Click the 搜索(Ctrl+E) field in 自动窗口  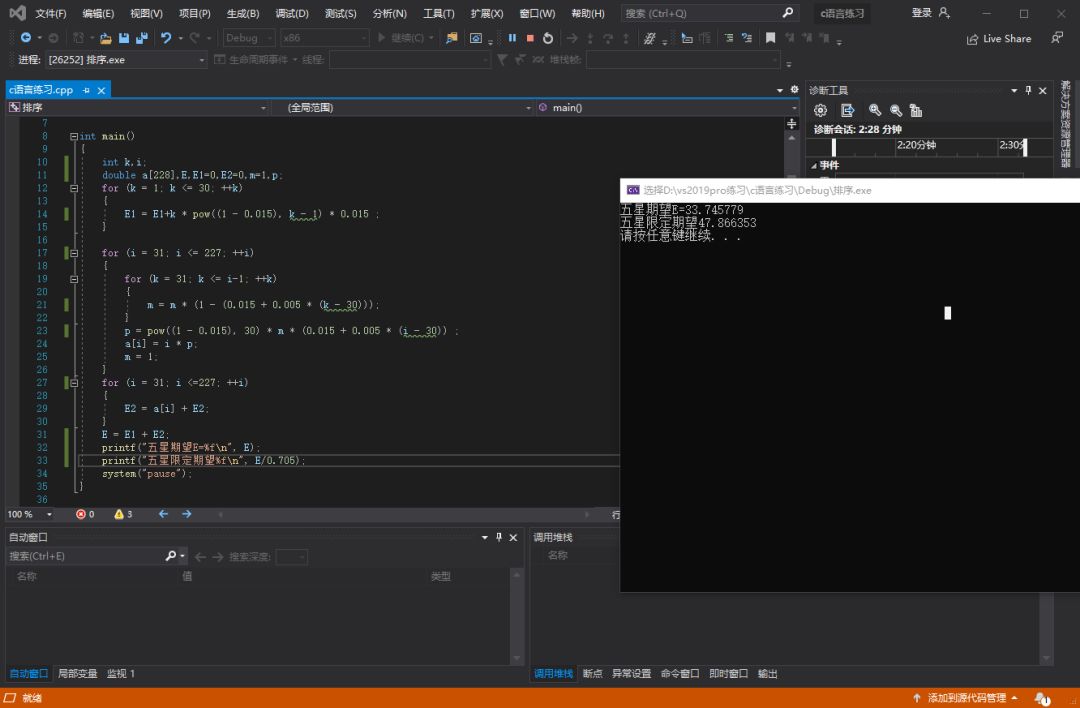coord(86,556)
